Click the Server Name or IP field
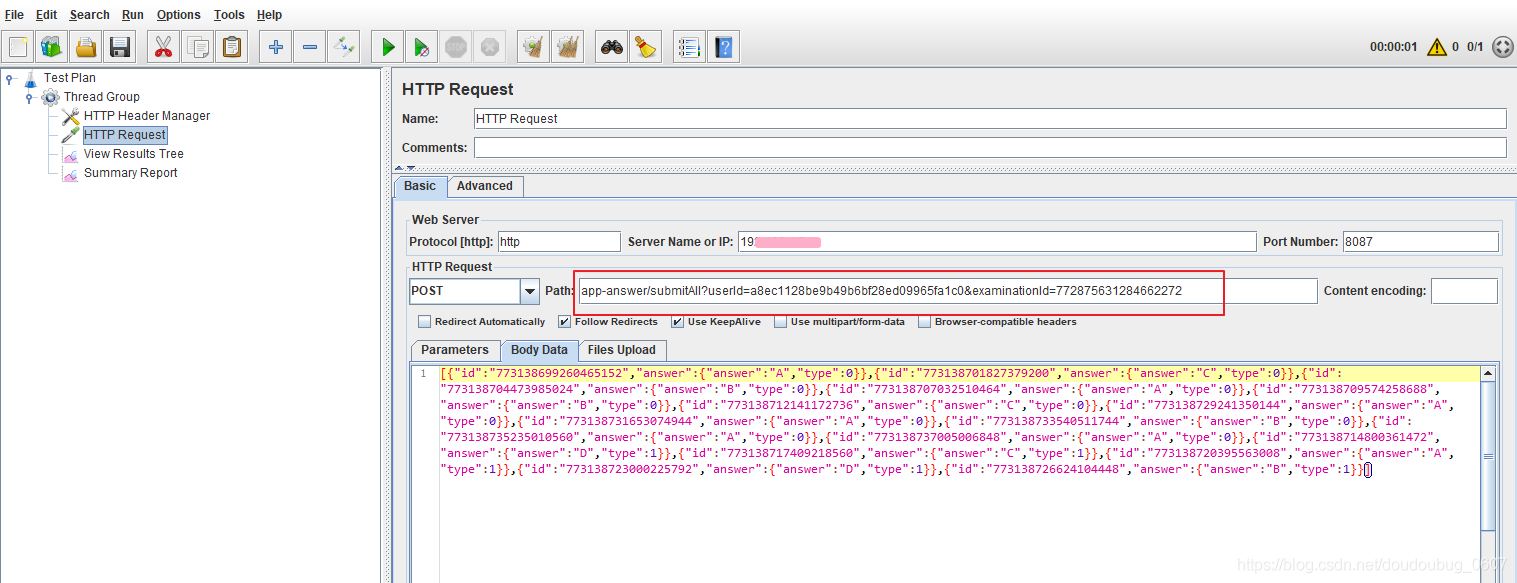 pyautogui.click(x=996, y=242)
